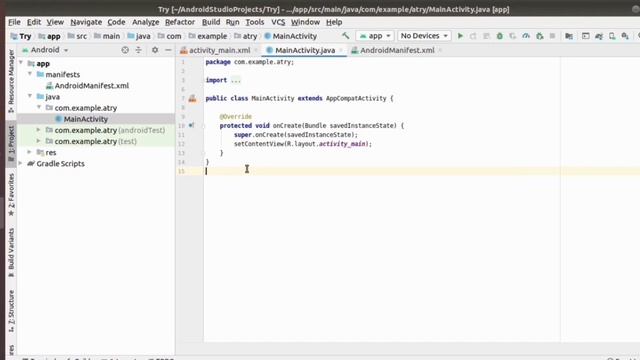Sync Project with Gradle Files elephant icon
The image size is (640, 360).
[599, 36]
